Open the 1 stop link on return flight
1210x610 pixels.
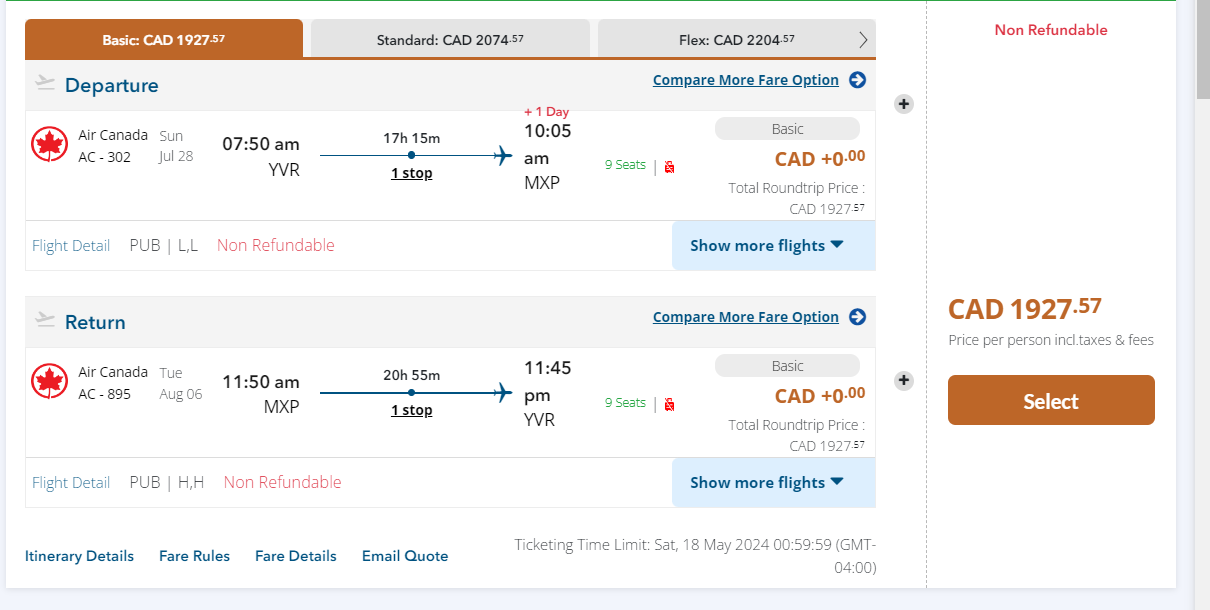[x=411, y=411]
